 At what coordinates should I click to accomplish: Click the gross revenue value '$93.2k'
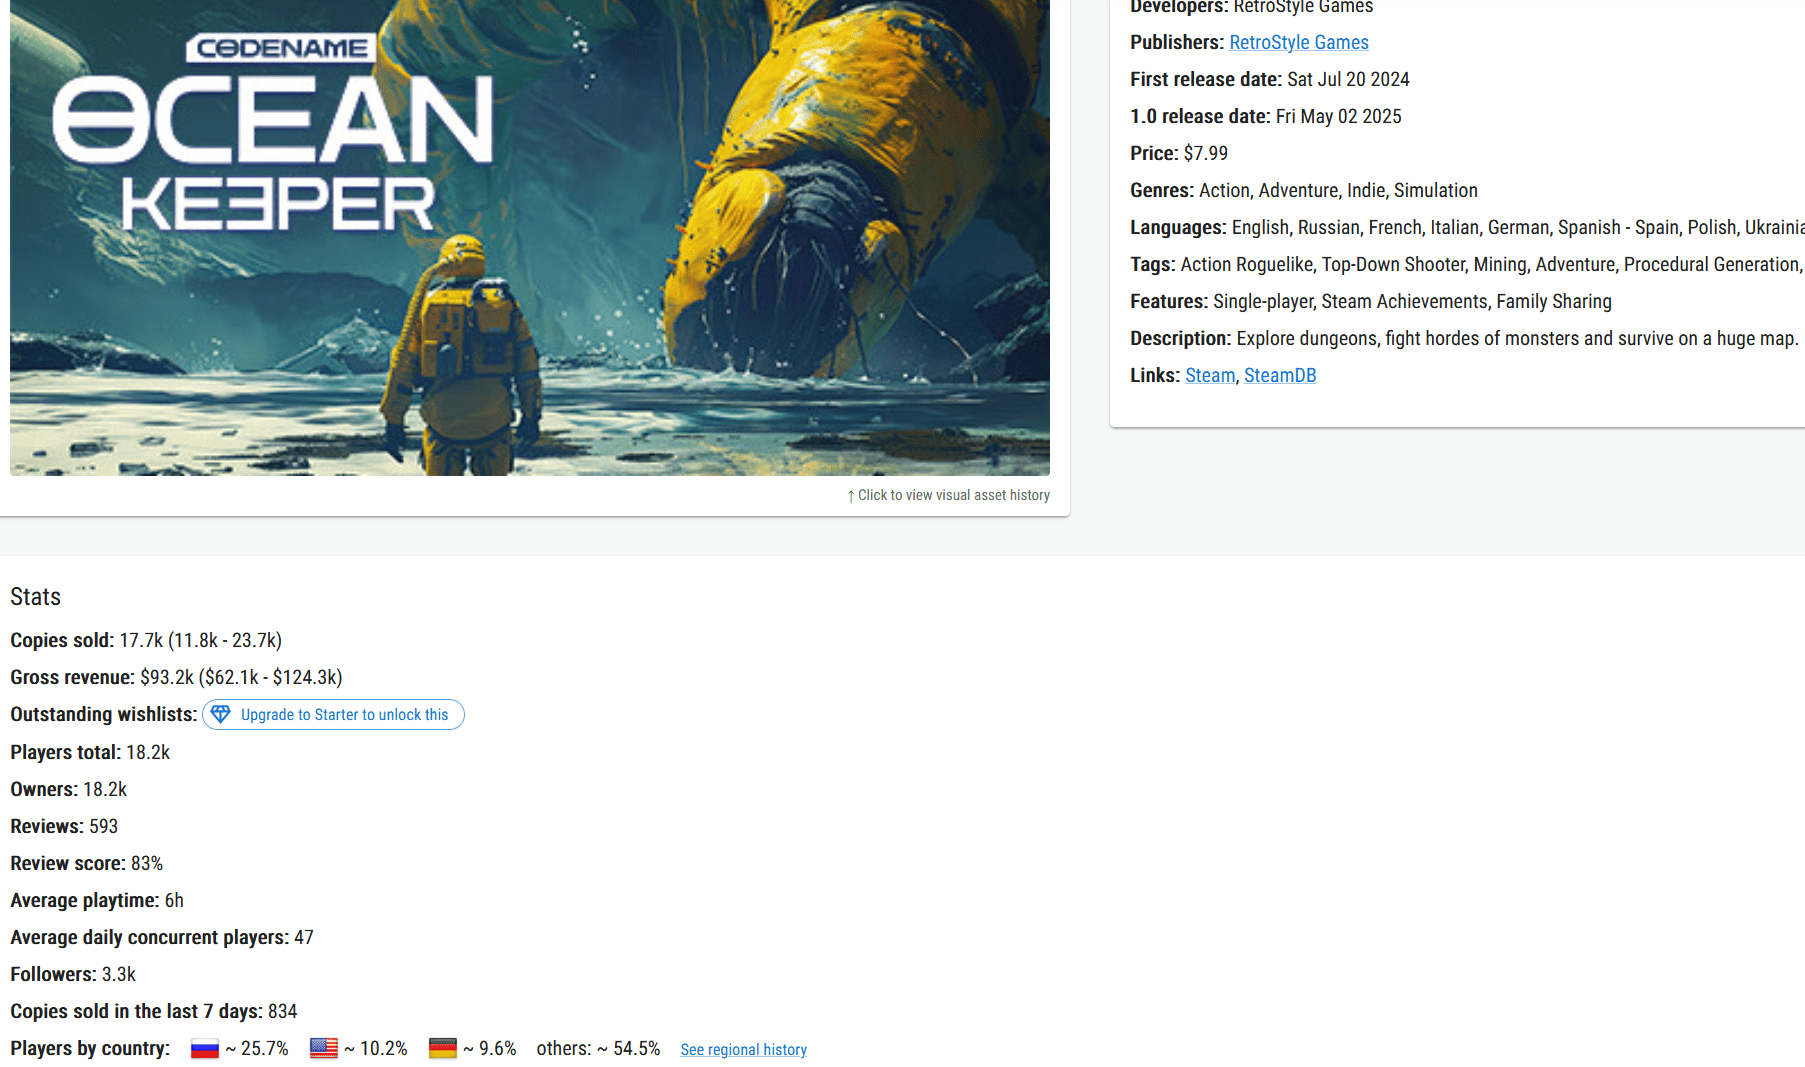167,677
